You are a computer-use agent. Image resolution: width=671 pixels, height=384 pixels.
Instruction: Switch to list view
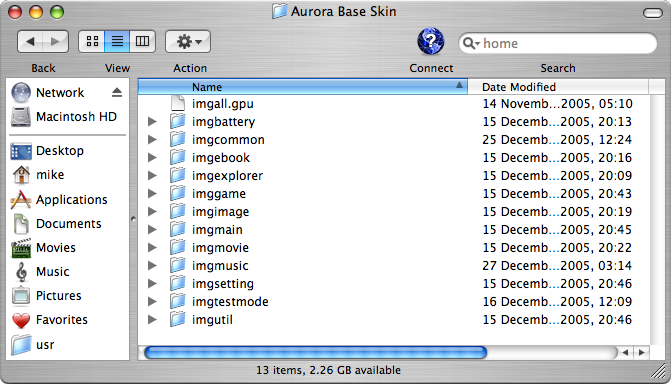pyautogui.click(x=117, y=42)
